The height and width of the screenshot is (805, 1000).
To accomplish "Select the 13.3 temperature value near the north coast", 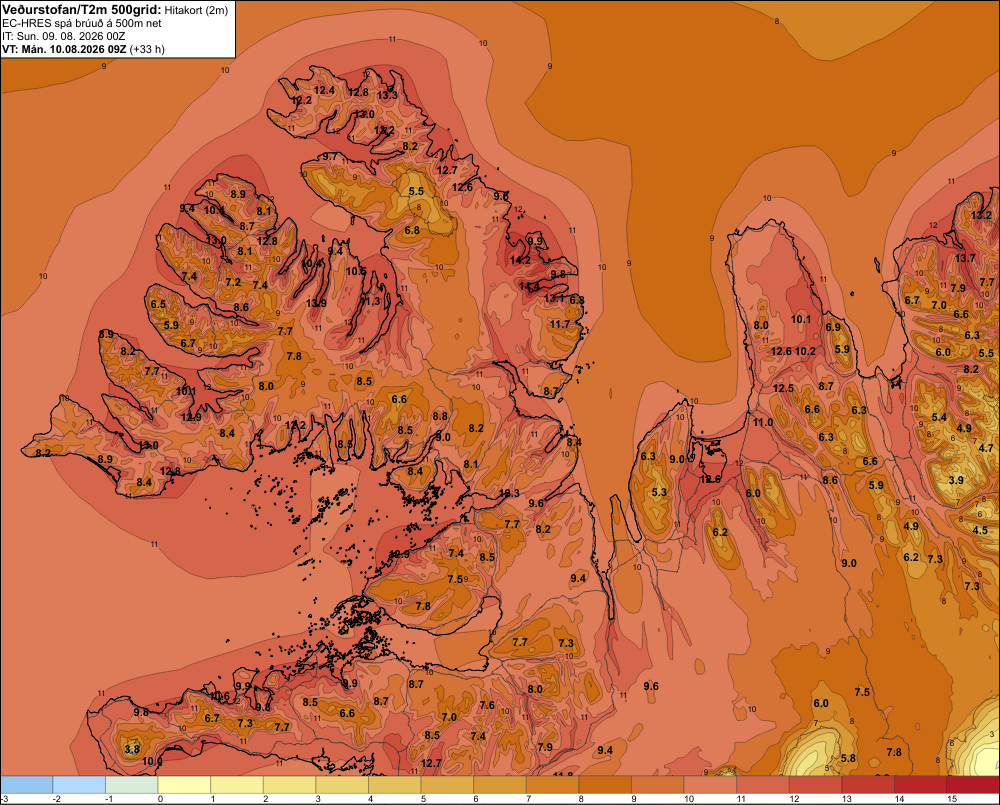I will (387, 95).
